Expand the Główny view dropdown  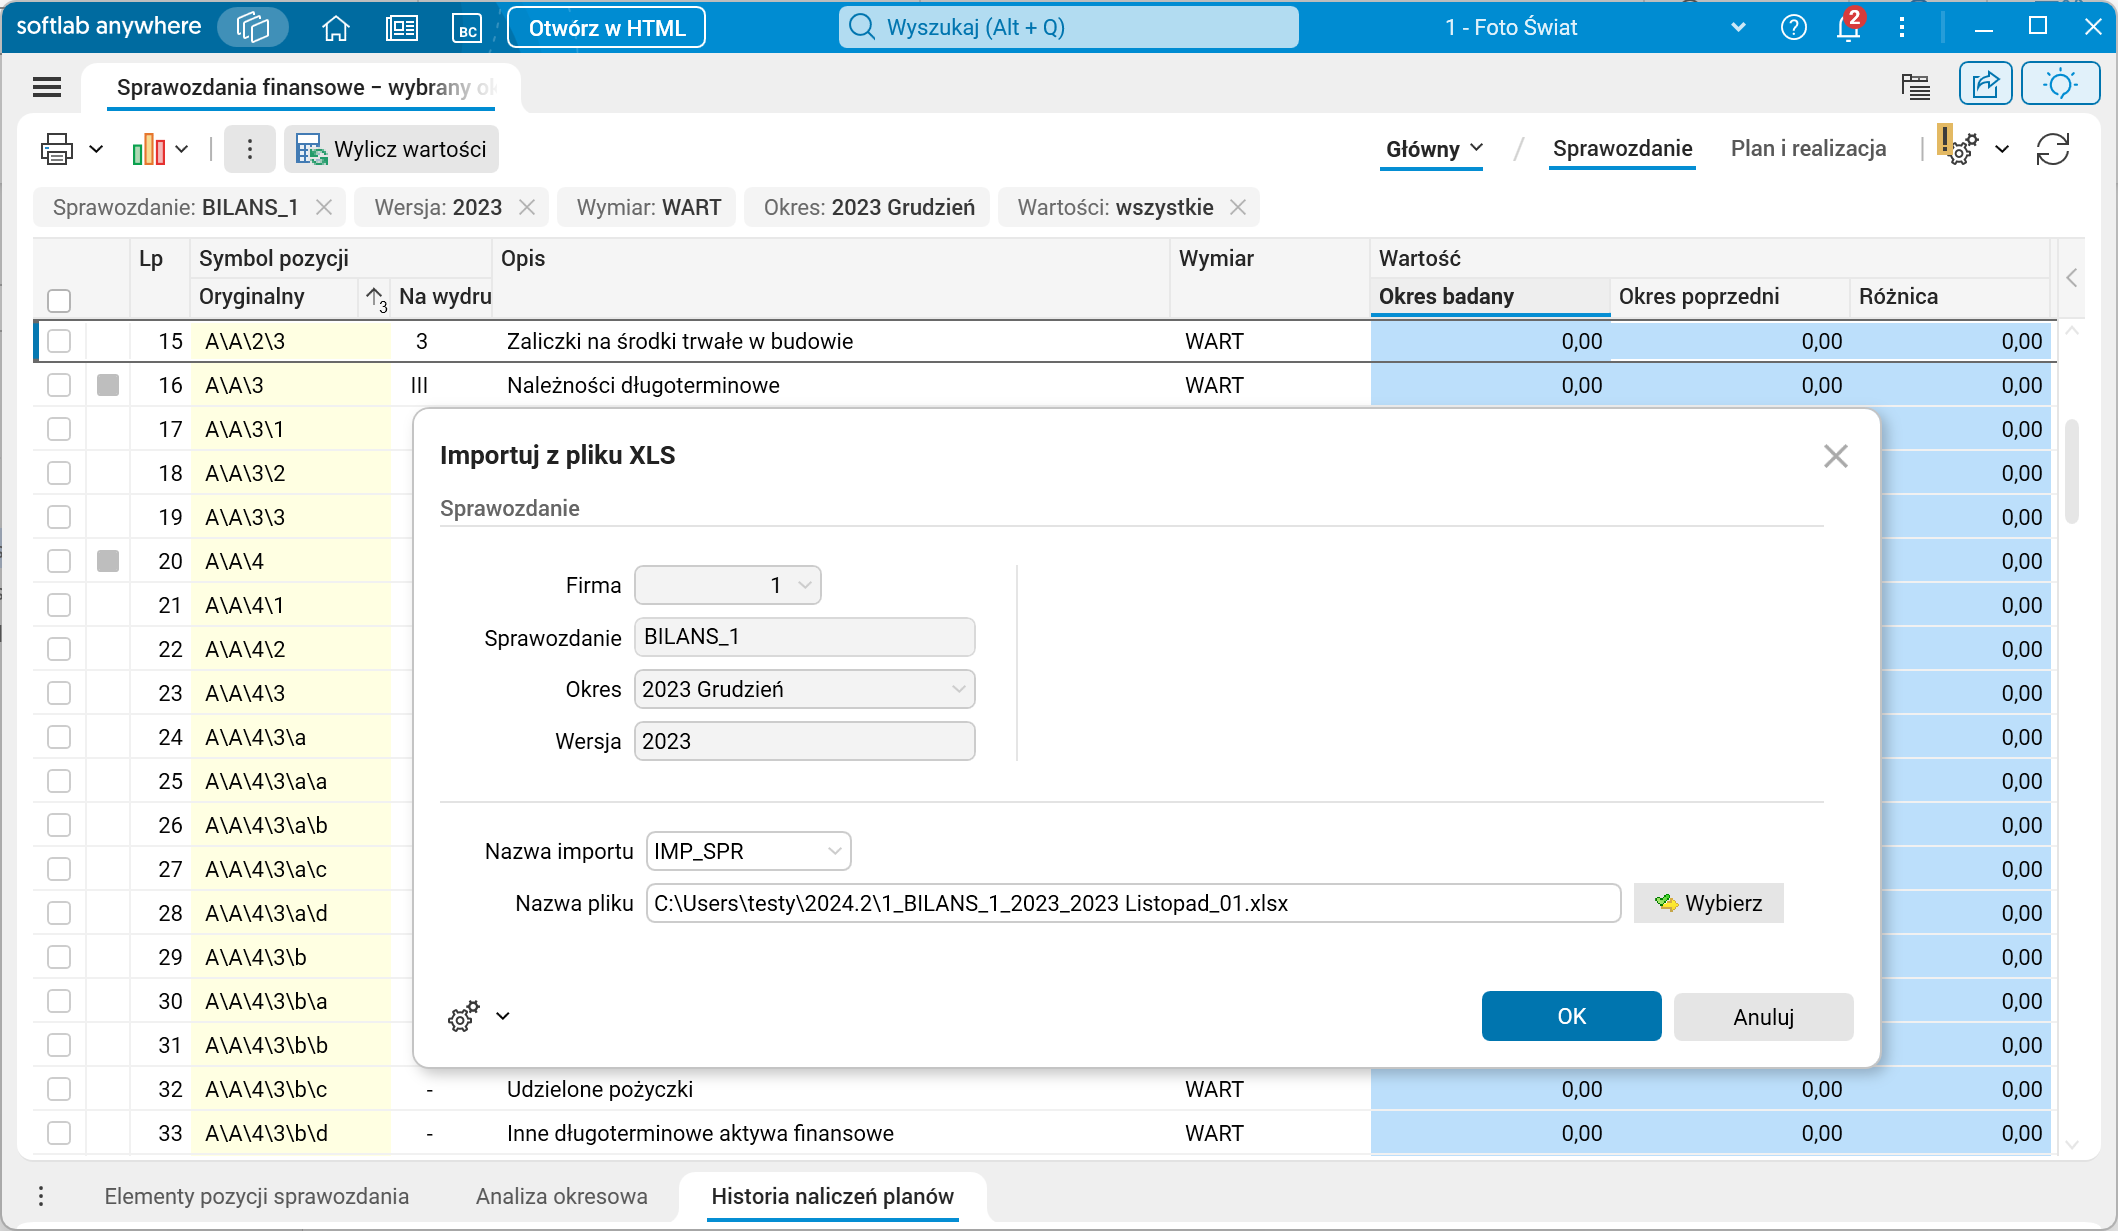[x=1433, y=149]
